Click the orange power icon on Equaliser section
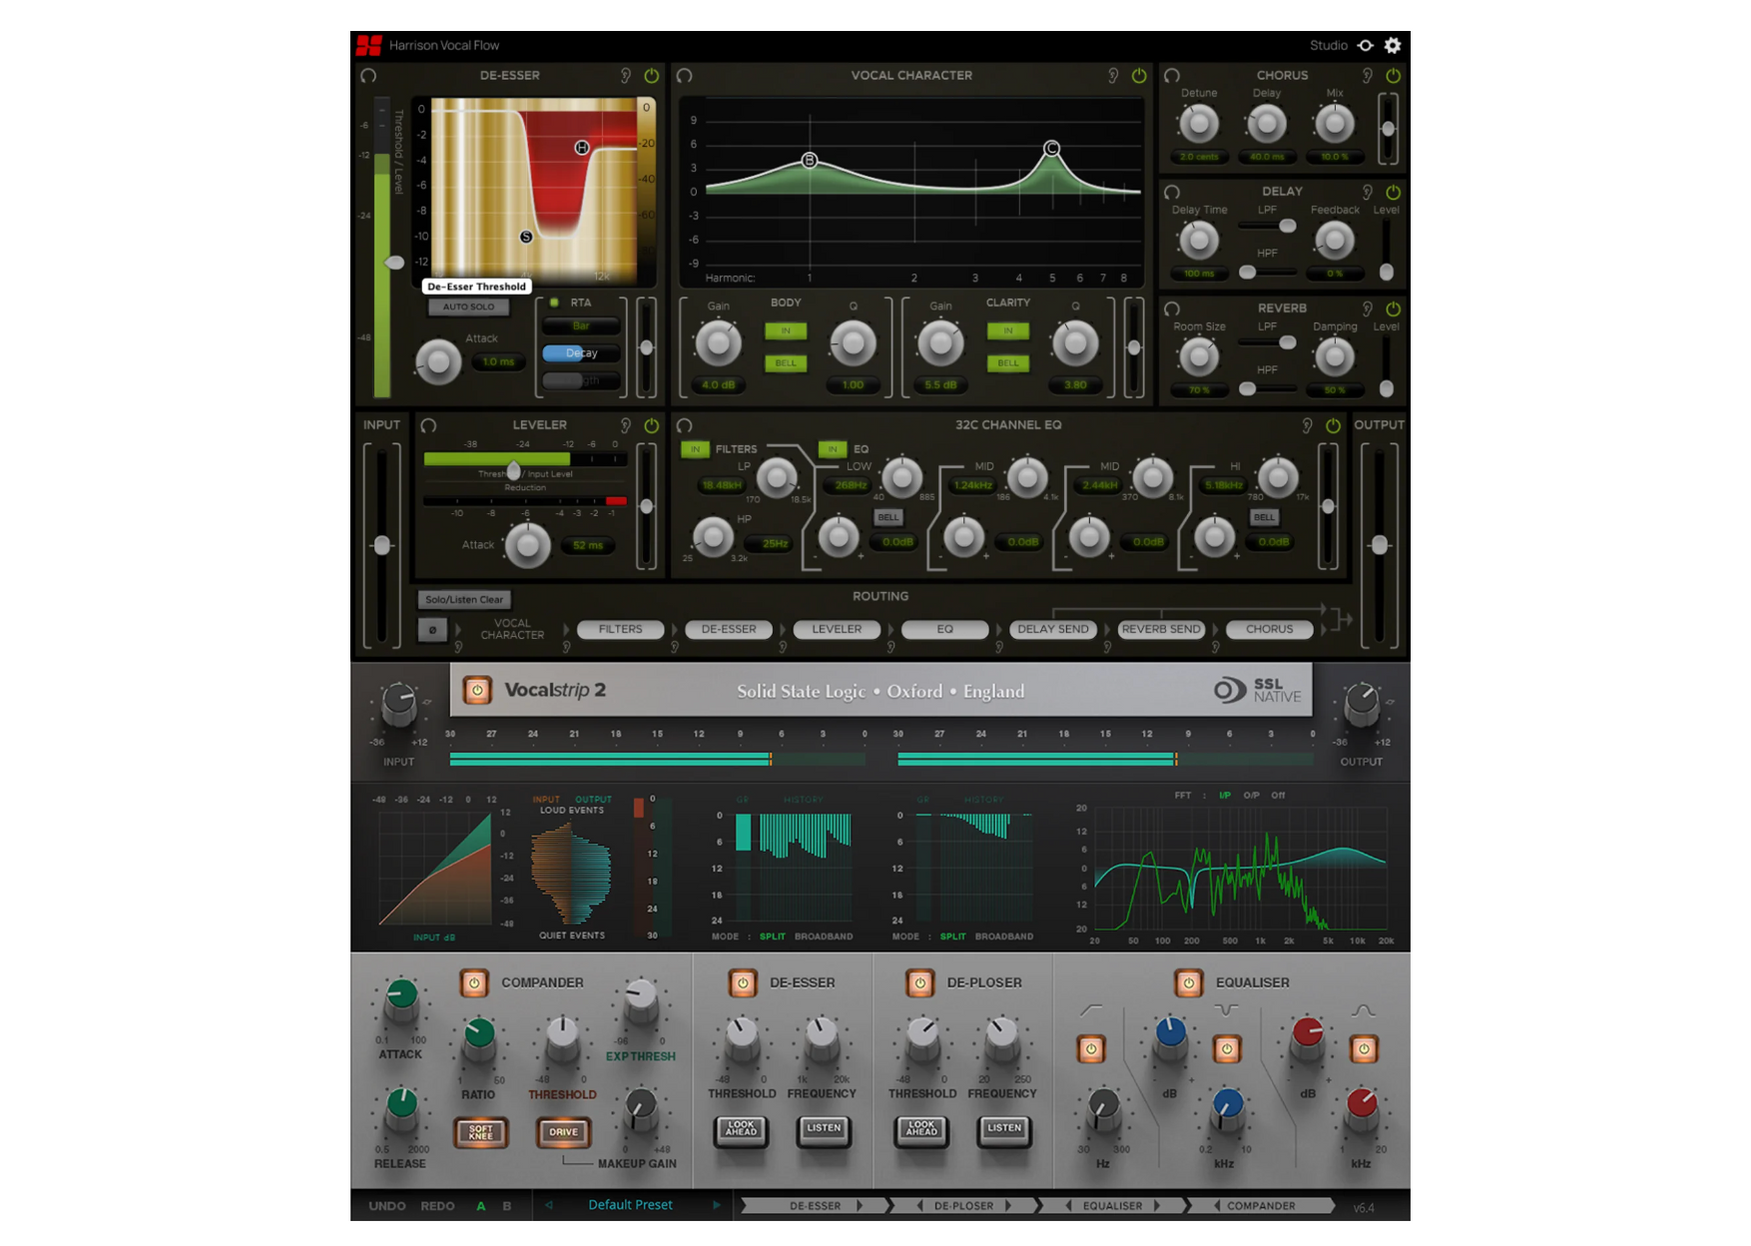 click(1189, 983)
